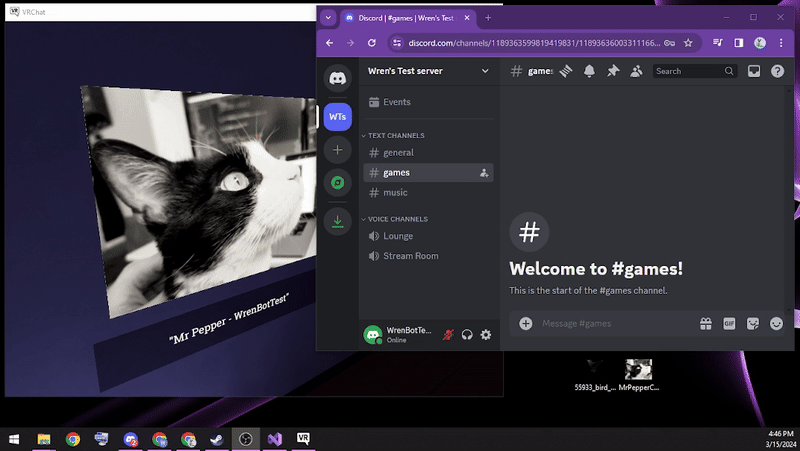Image resolution: width=800 pixels, height=451 pixels.
Task: Click the Chrome forward arrow
Action: [351, 43]
